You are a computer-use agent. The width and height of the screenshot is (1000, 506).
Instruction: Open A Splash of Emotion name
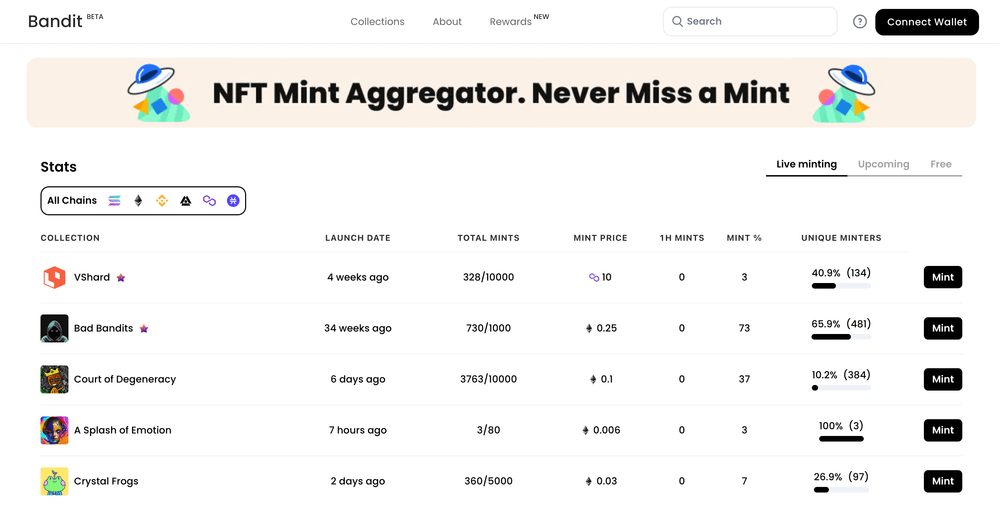122,431
